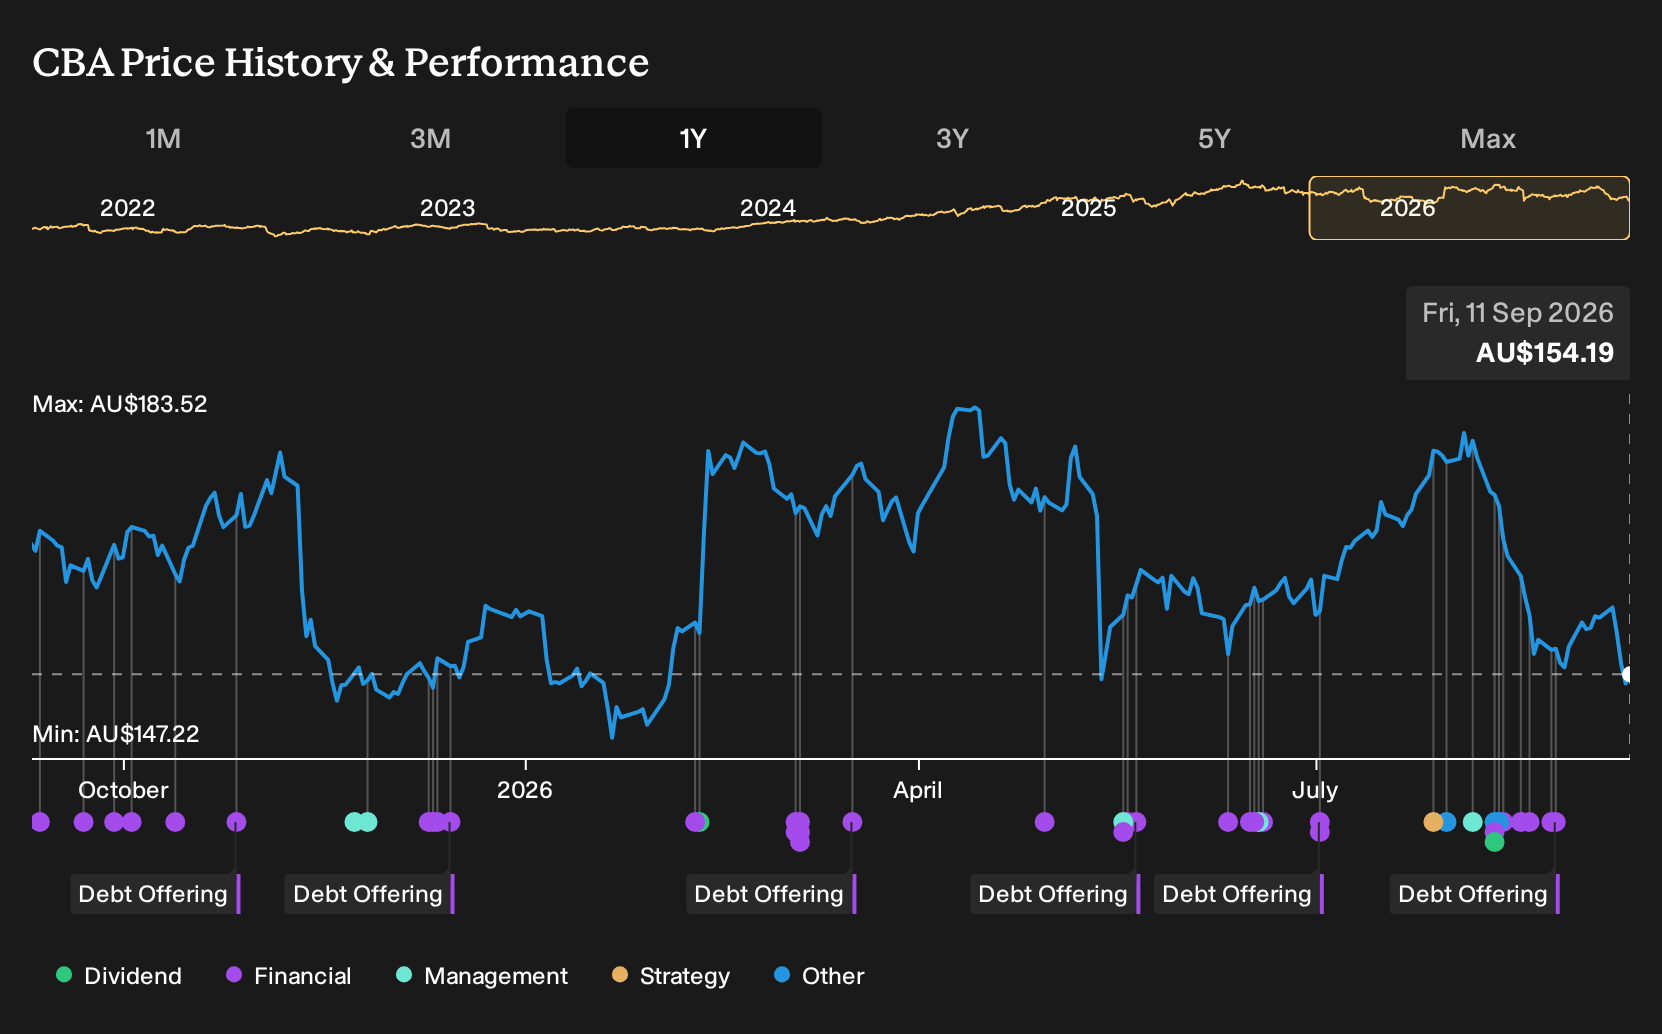Click the Min: AU$147.22 label

(x=116, y=734)
